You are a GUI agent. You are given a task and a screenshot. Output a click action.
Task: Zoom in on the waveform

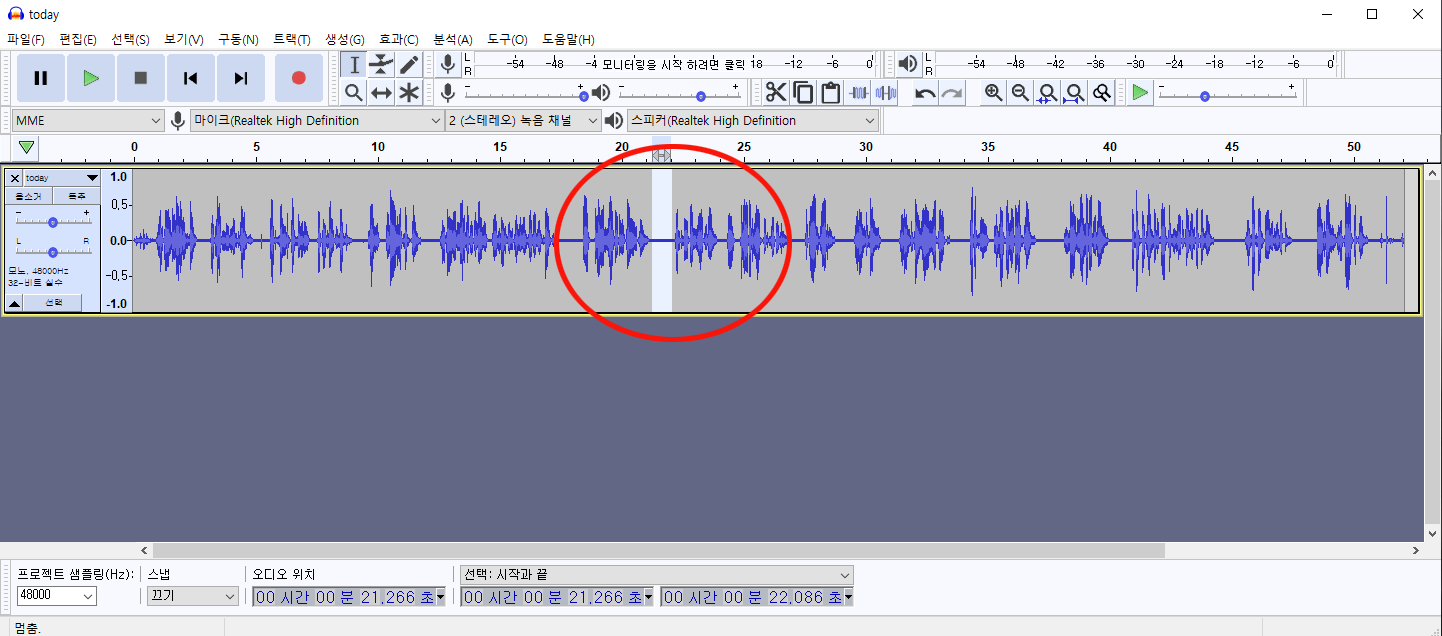(993, 93)
